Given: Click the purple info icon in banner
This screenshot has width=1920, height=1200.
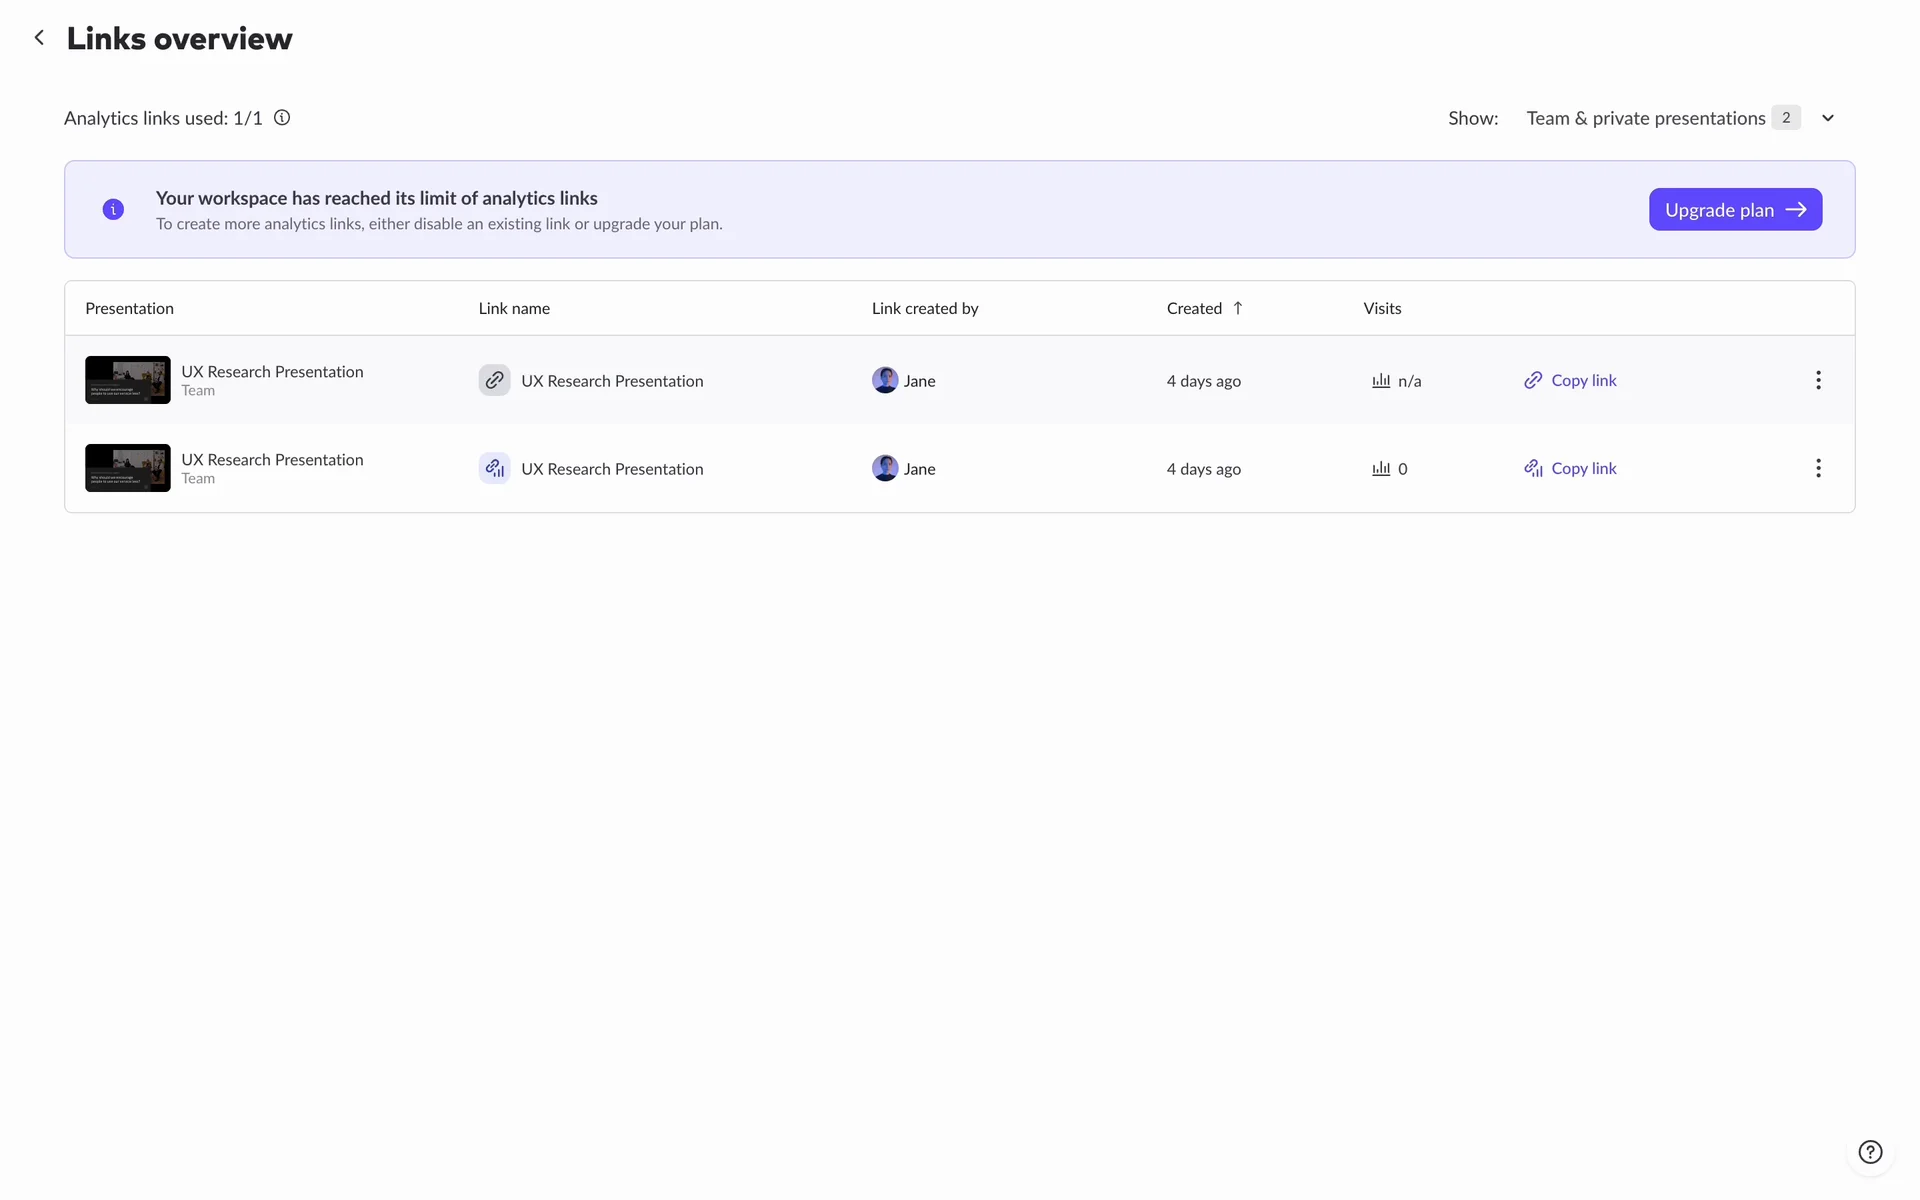Looking at the screenshot, I should pos(113,209).
